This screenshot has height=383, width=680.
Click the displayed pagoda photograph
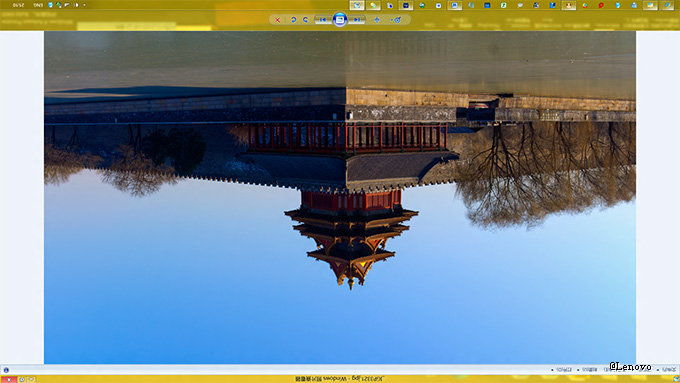coord(340,197)
